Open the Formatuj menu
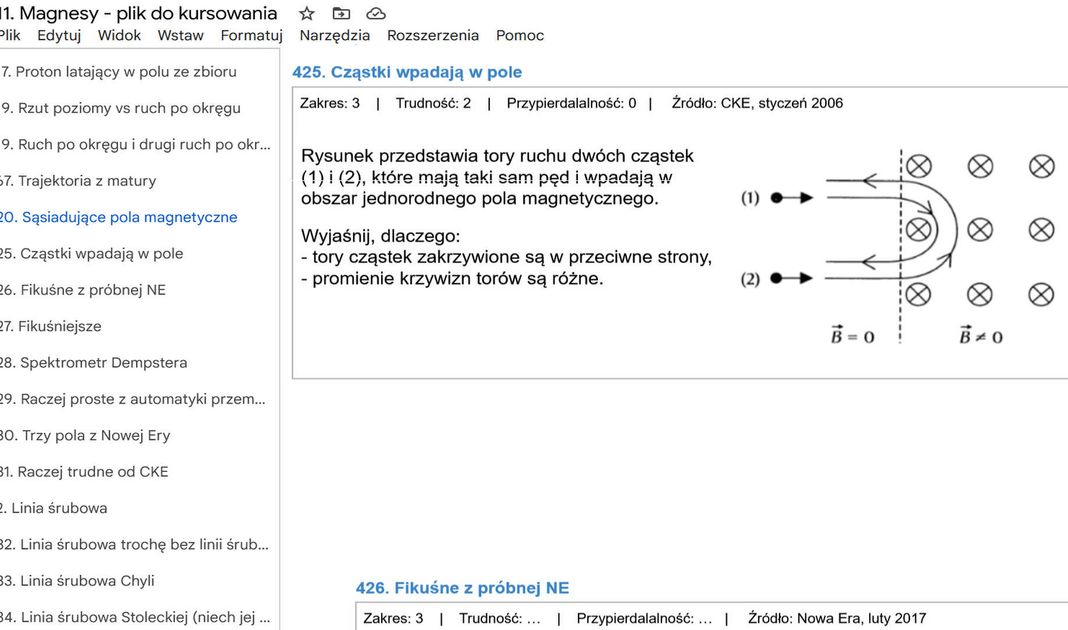This screenshot has width=1068, height=630. pos(251,35)
